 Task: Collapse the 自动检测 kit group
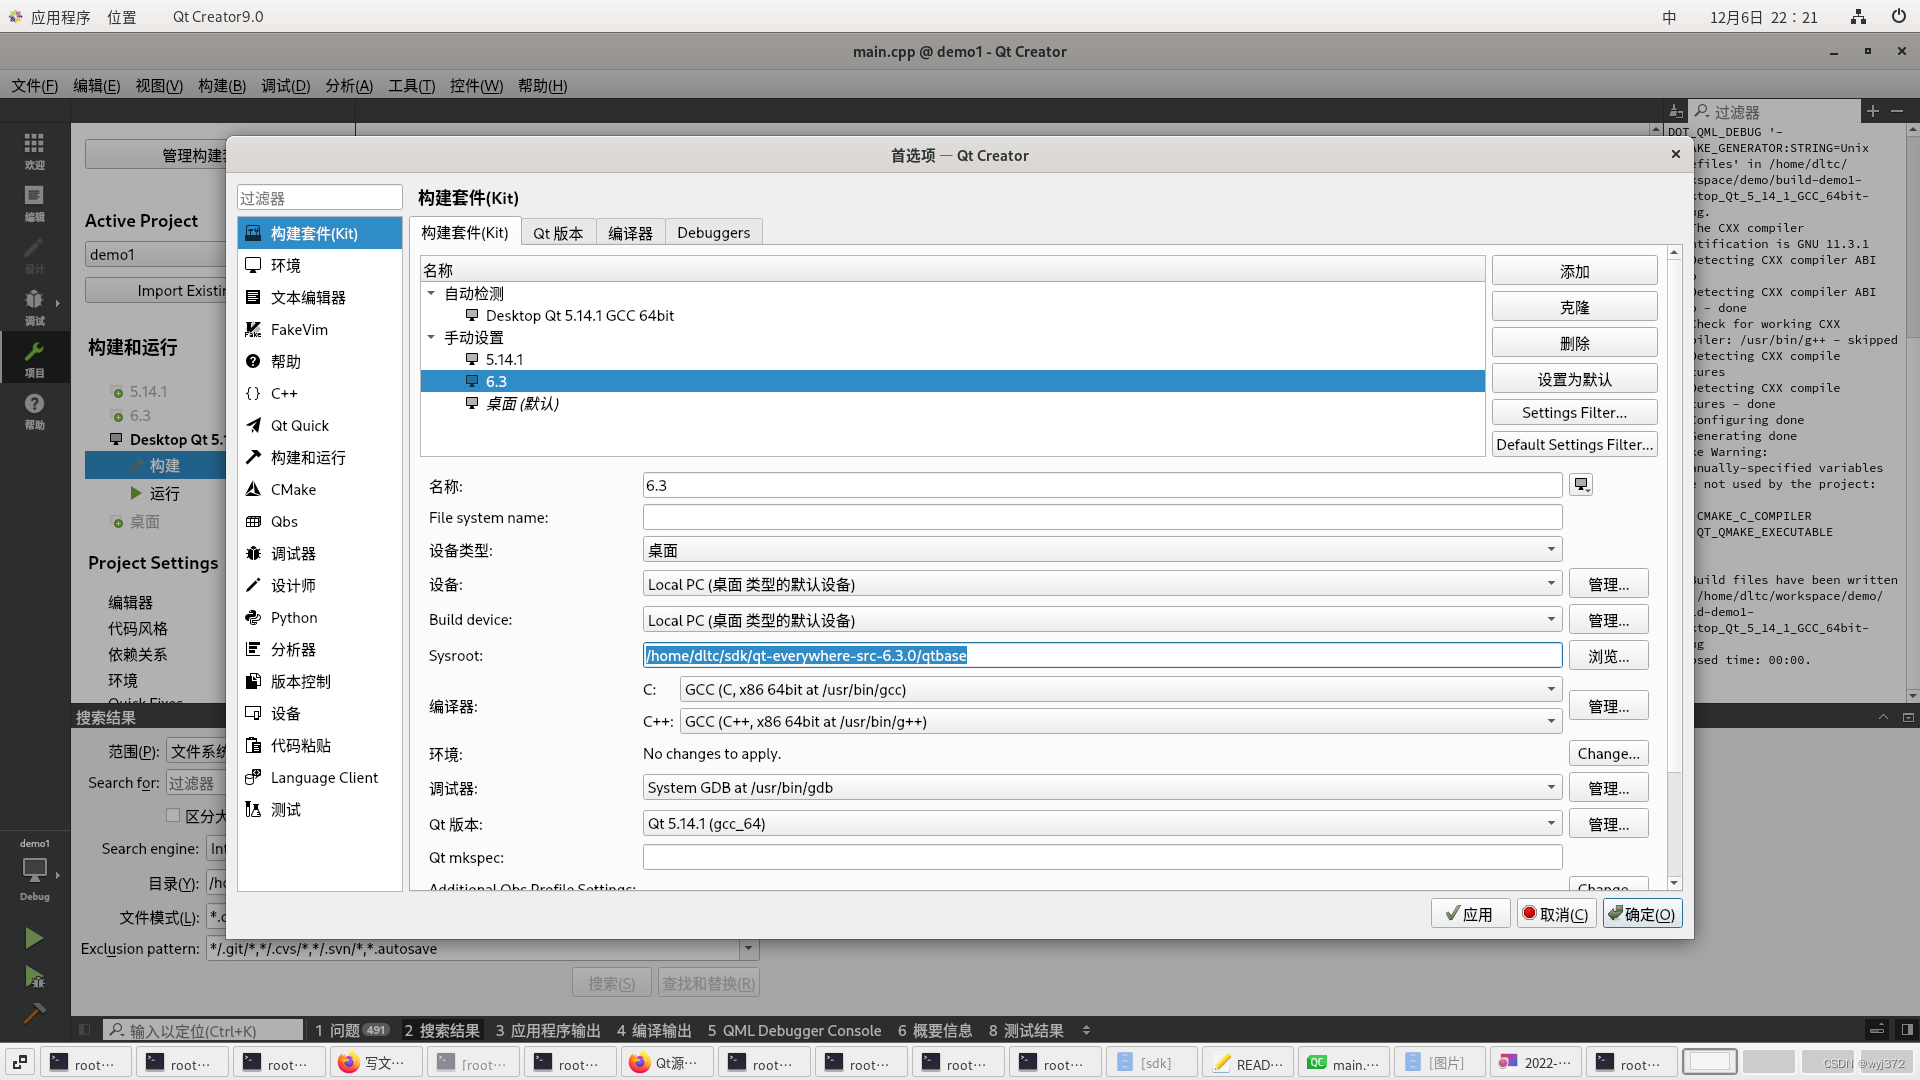click(431, 294)
